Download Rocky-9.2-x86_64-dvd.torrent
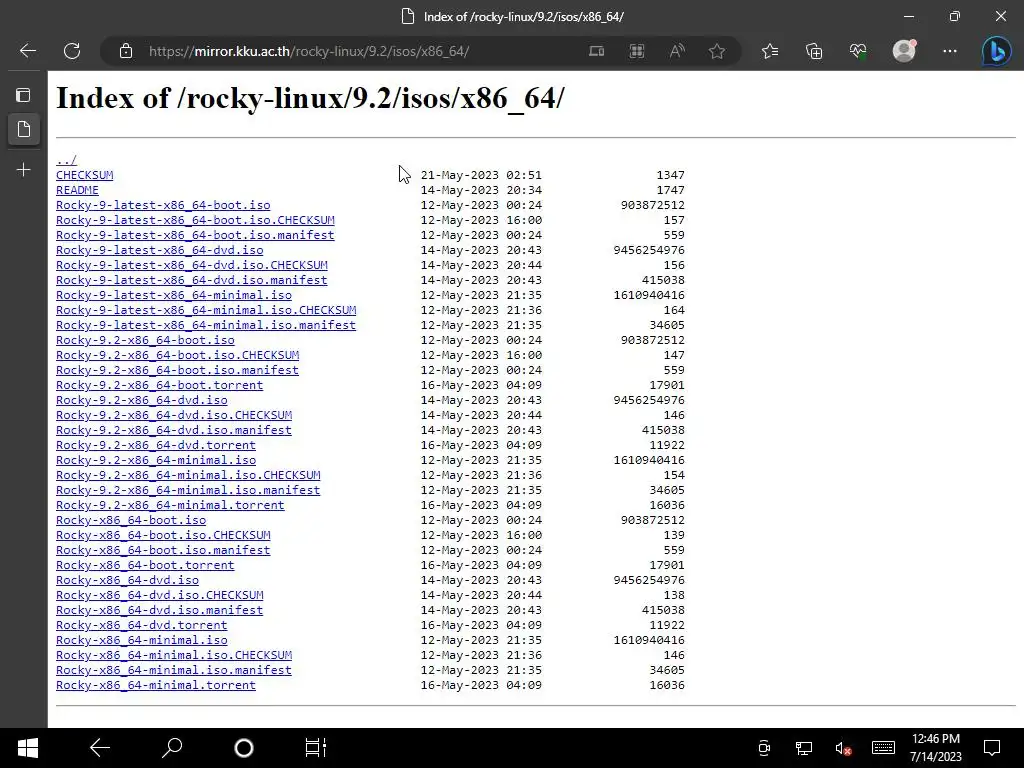 [x=156, y=445]
